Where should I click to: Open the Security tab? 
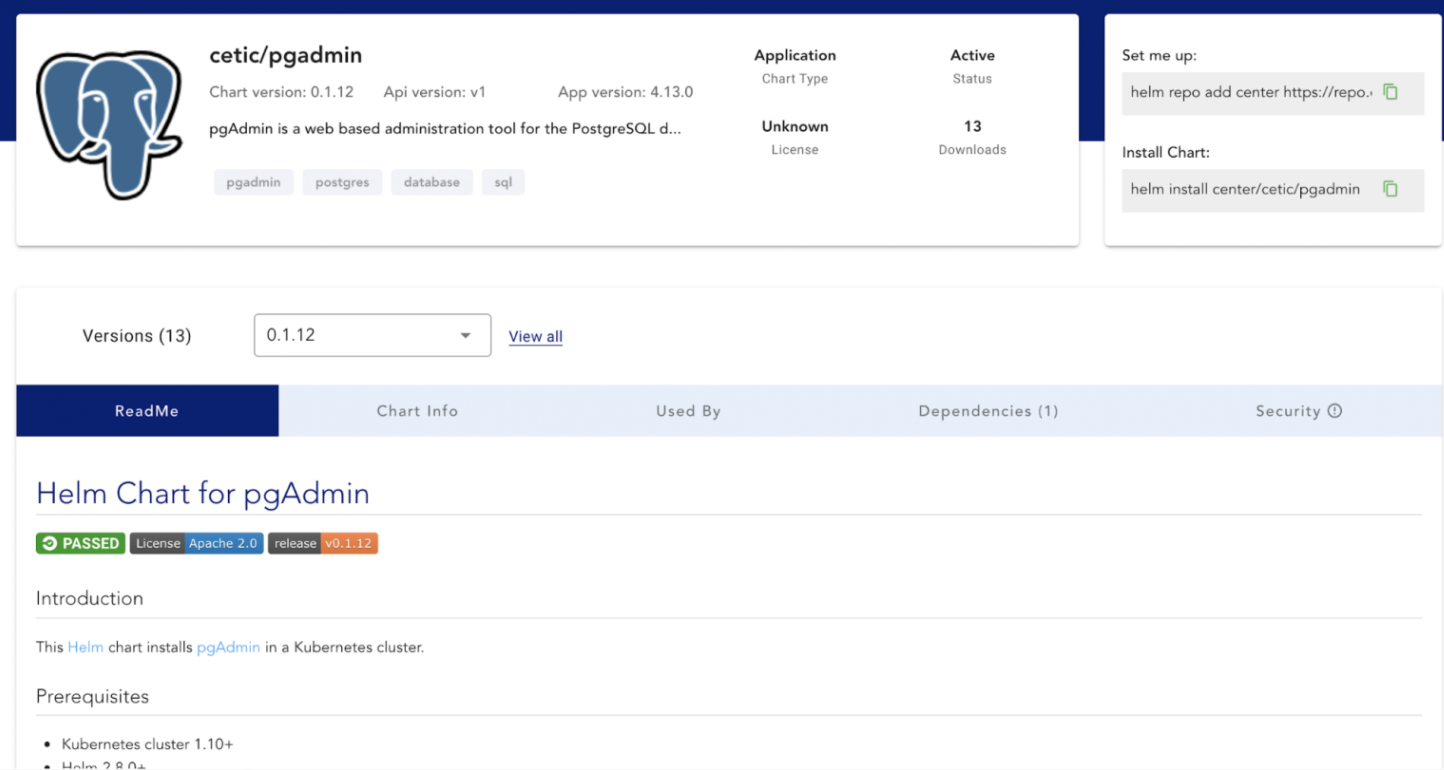tap(1298, 411)
